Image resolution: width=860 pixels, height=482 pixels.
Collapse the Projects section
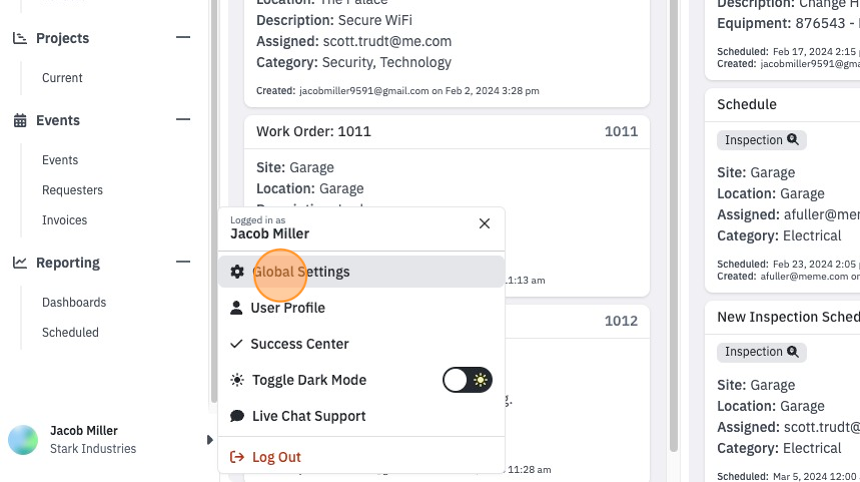[183, 37]
